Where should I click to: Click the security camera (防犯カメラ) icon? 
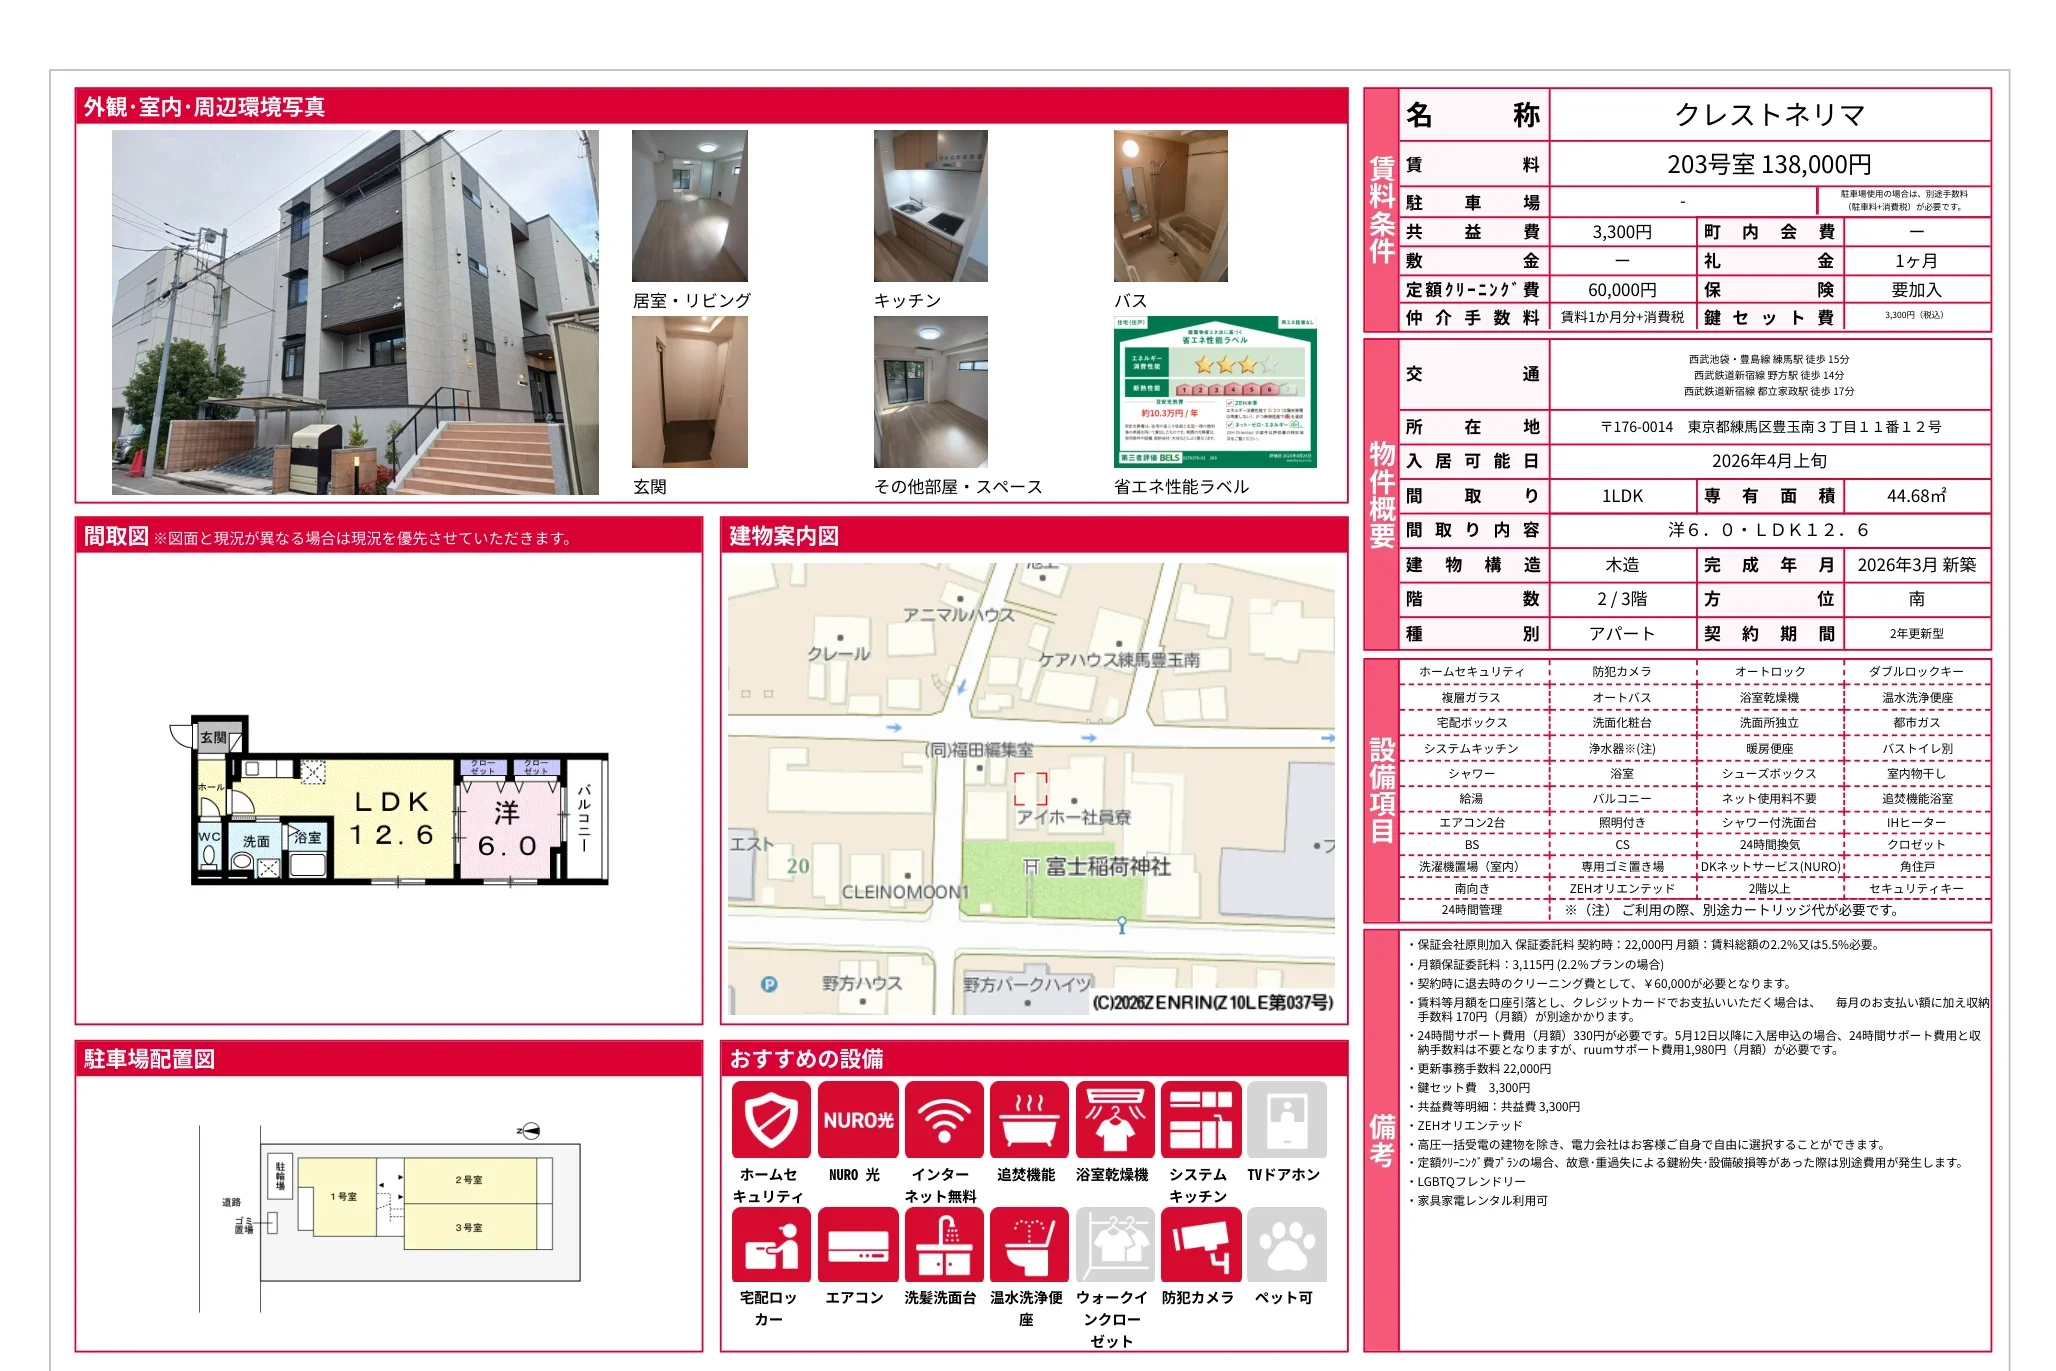pyautogui.click(x=1200, y=1244)
